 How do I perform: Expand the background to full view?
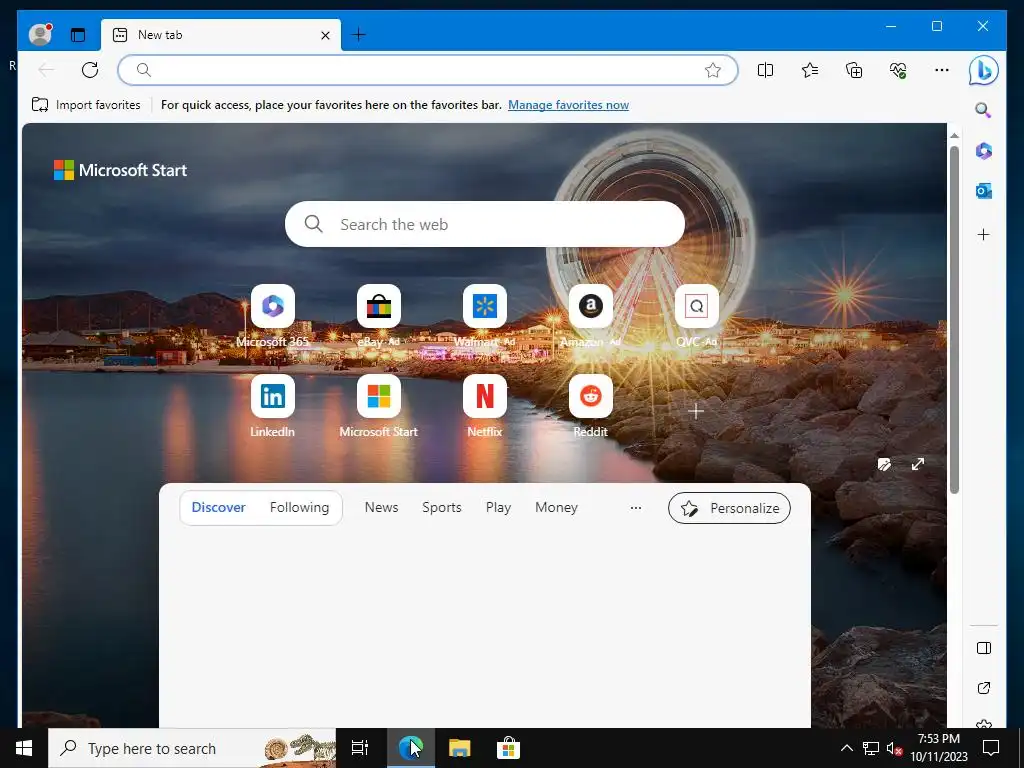tap(918, 464)
